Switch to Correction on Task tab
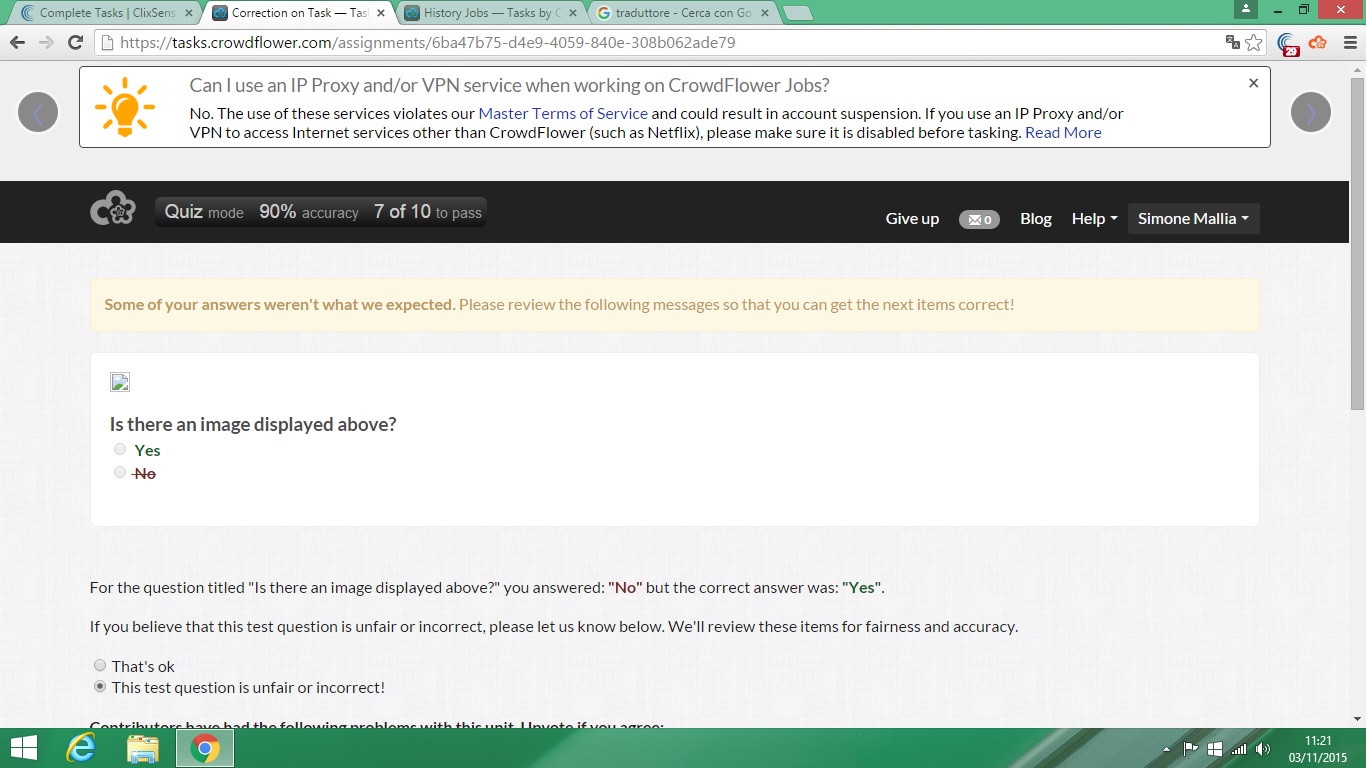The height and width of the screenshot is (768, 1366). coord(298,13)
